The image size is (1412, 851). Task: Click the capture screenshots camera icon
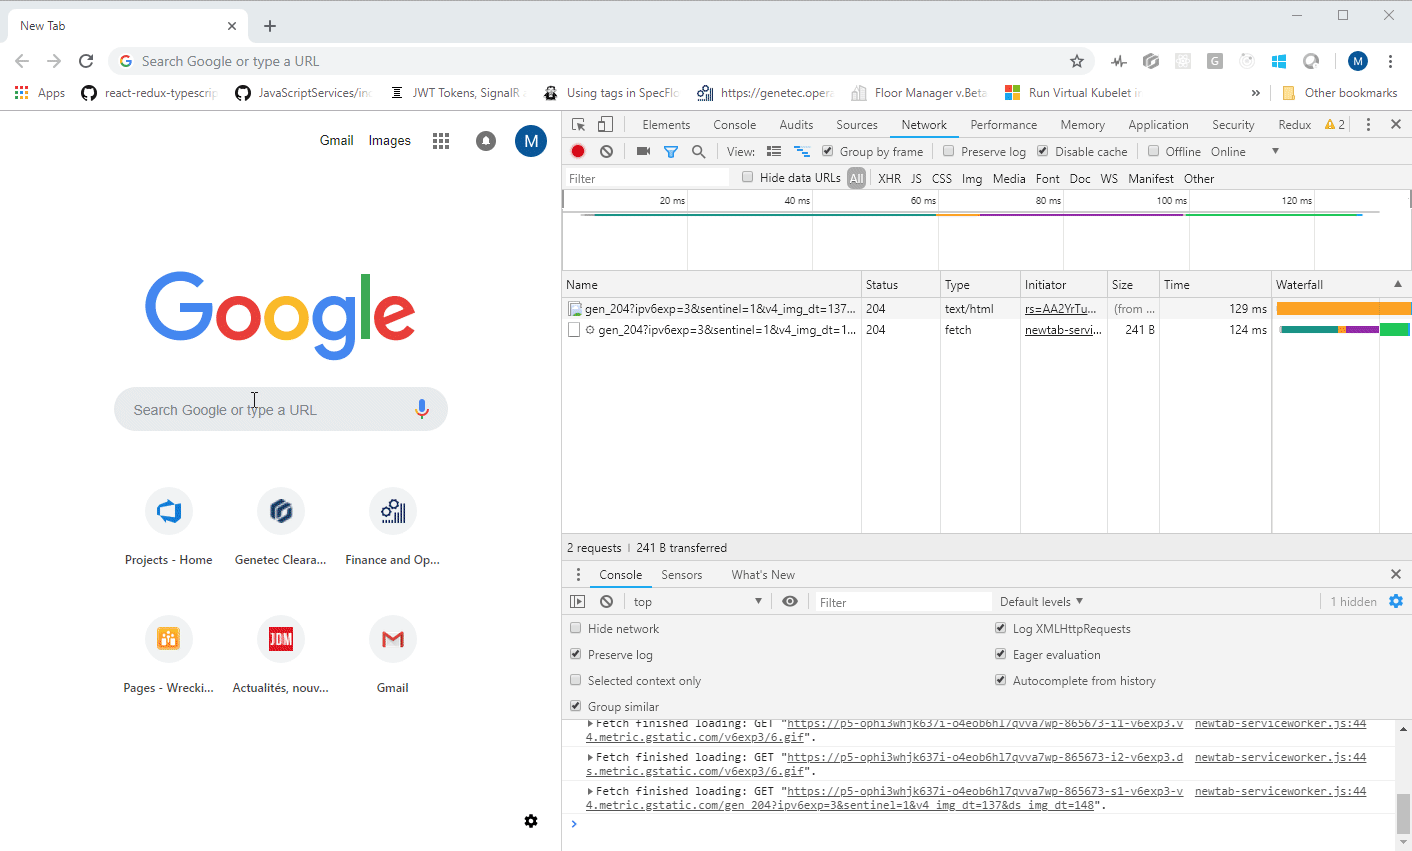click(643, 151)
